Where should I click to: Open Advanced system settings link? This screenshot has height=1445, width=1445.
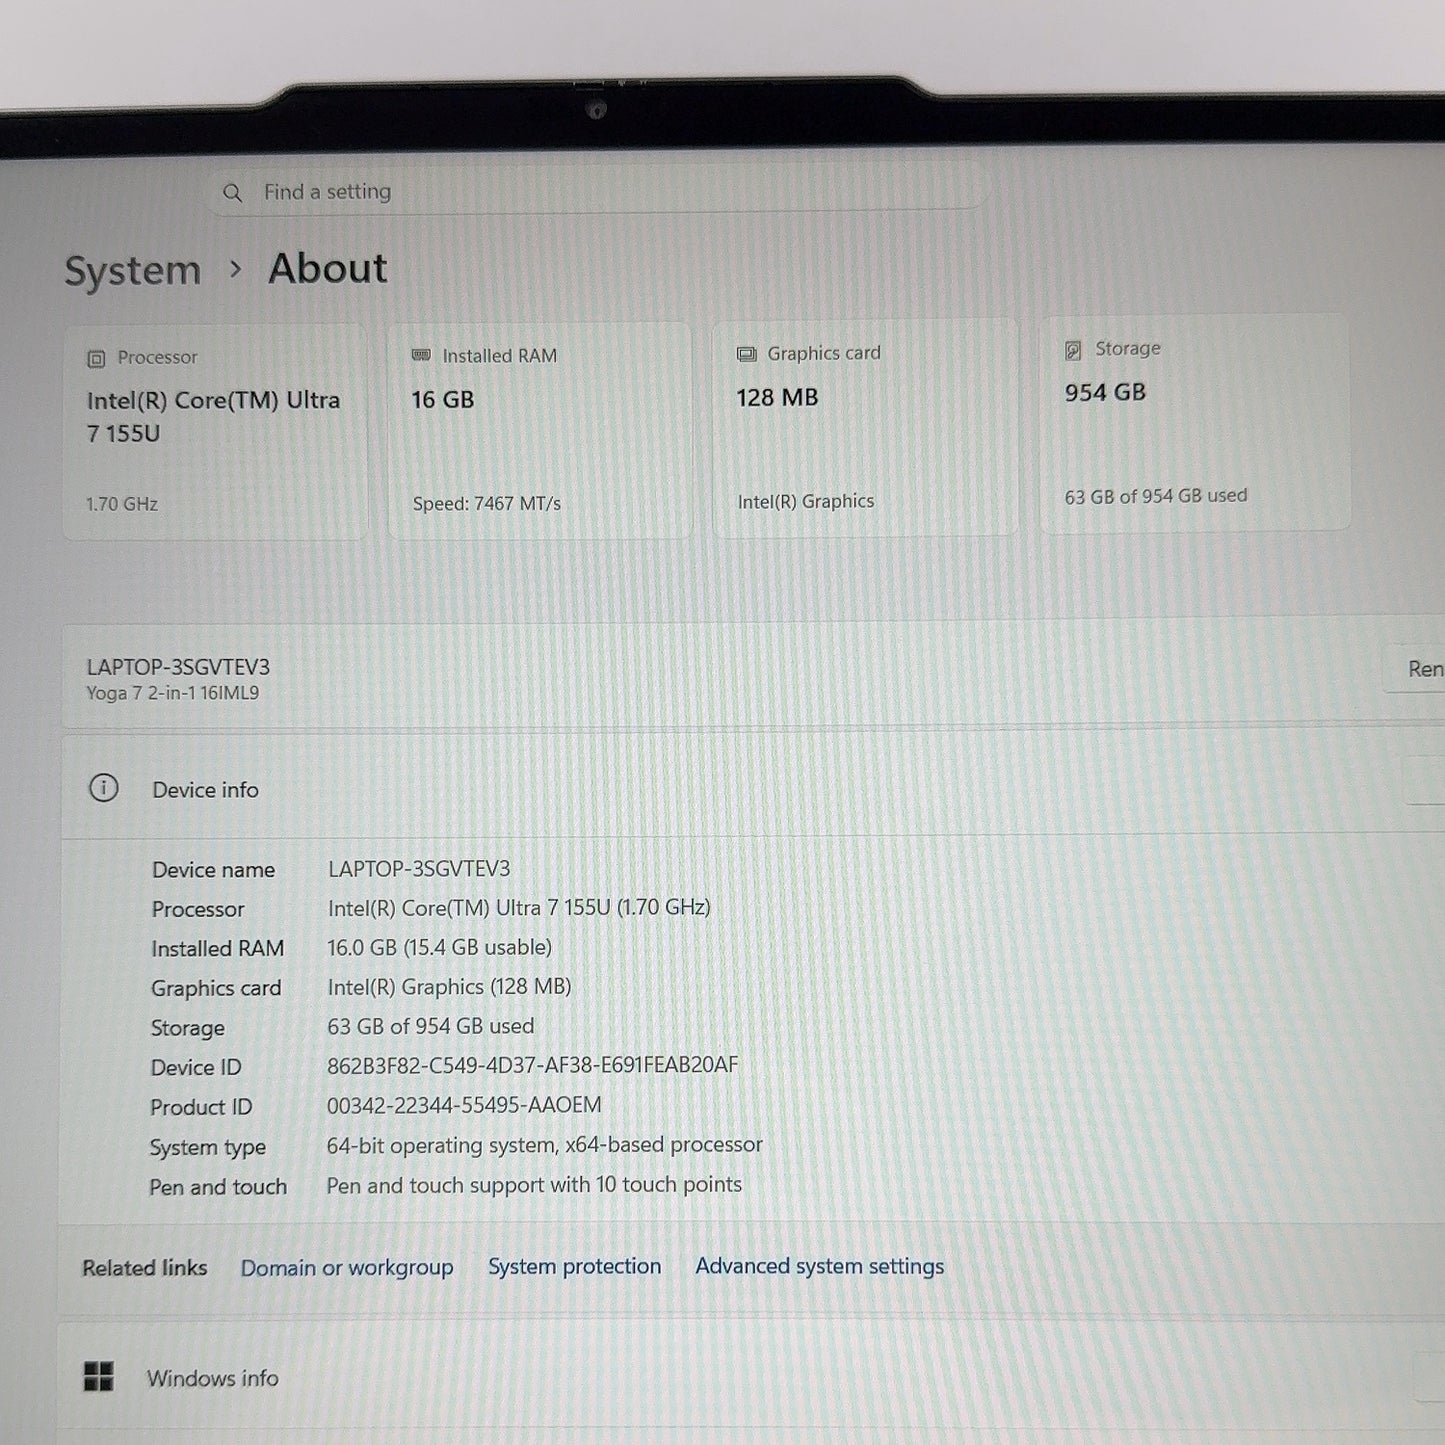[x=819, y=1266]
